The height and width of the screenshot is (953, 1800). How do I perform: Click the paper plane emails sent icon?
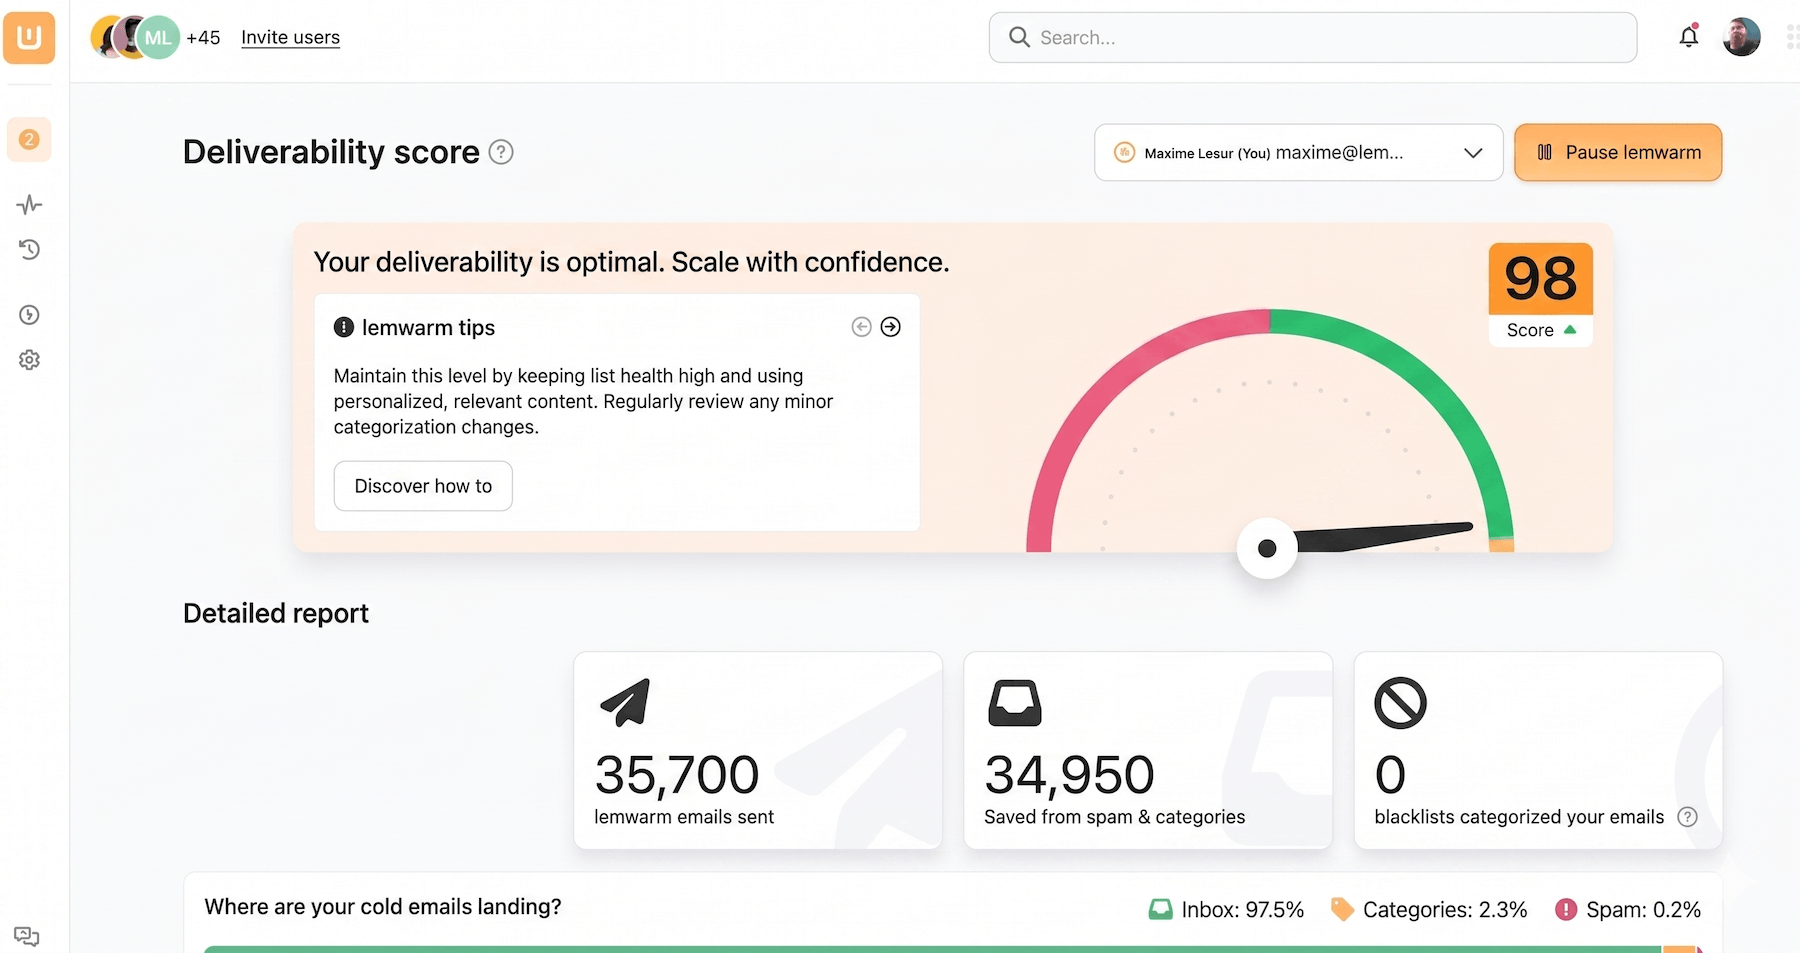click(626, 702)
